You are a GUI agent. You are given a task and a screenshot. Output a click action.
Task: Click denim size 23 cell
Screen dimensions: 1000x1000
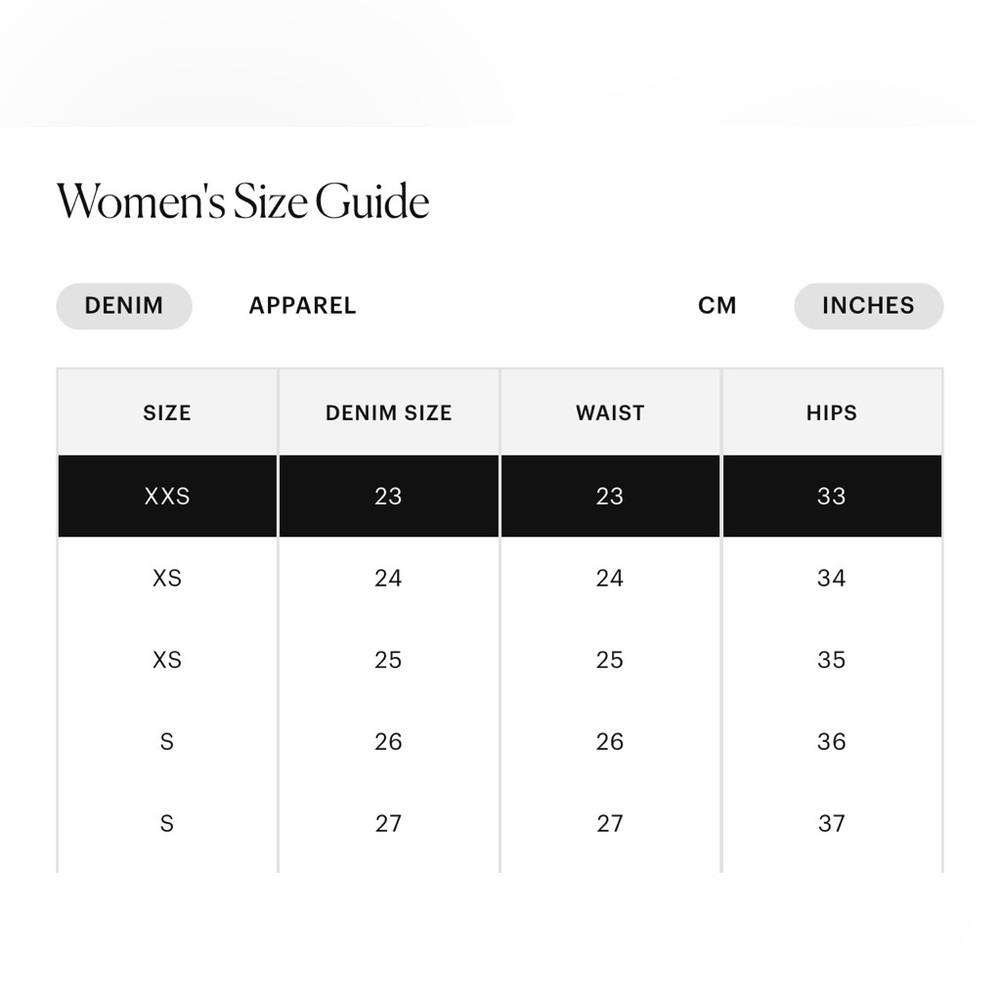pos(388,496)
